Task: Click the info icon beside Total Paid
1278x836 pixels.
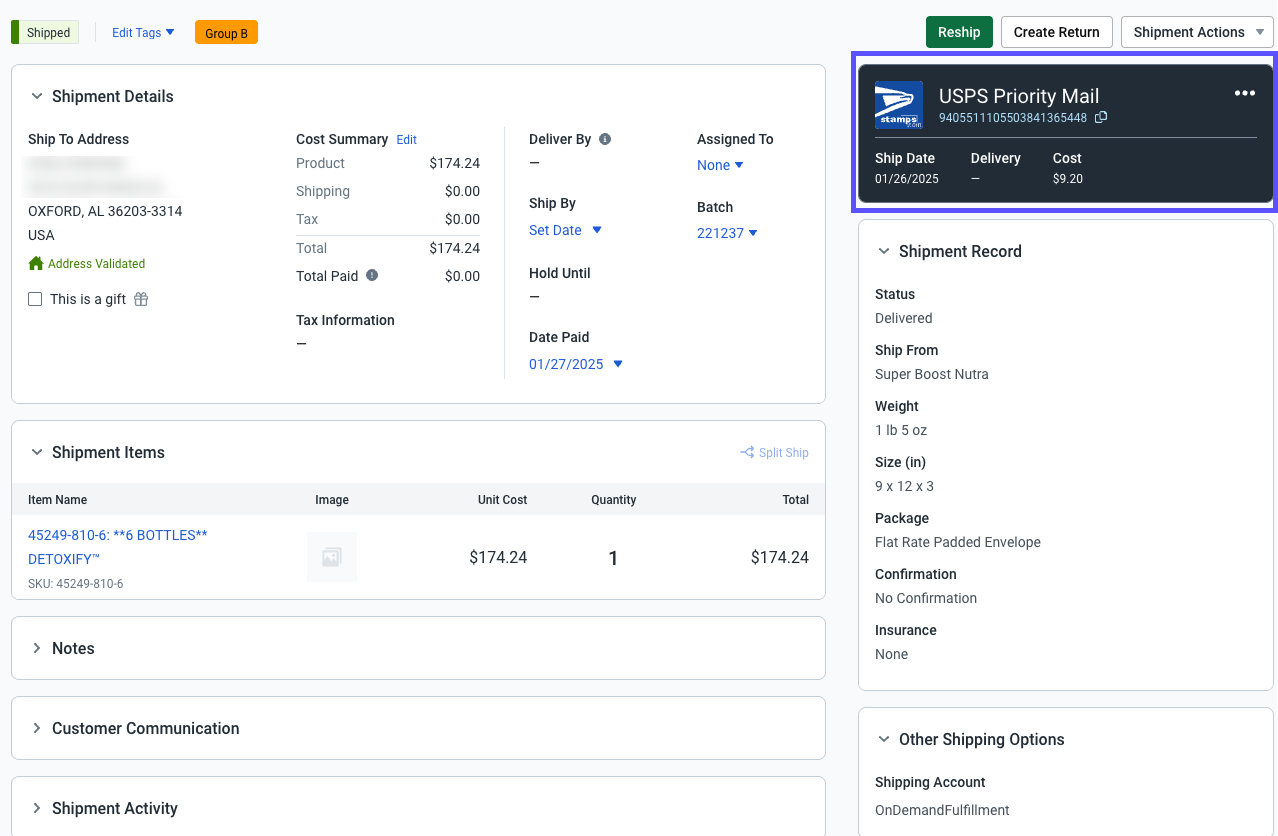Action: pos(372,275)
